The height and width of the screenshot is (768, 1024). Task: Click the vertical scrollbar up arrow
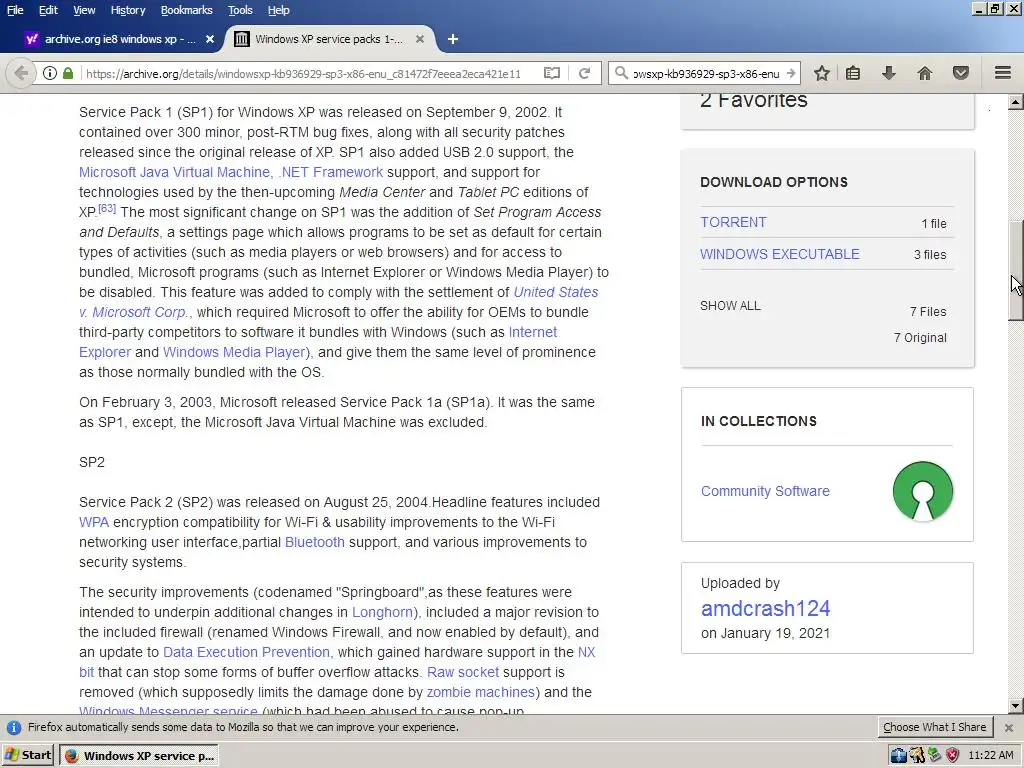[1015, 101]
